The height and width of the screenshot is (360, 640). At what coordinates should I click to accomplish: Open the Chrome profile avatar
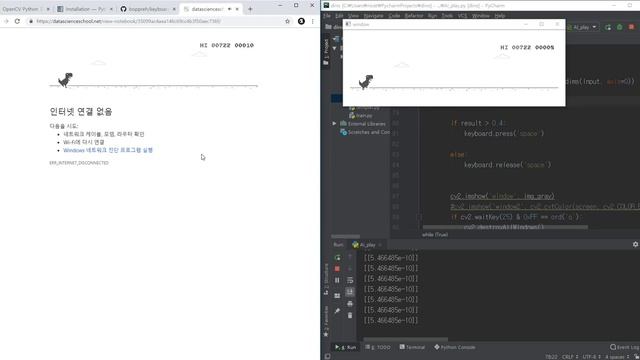[x=301, y=21]
